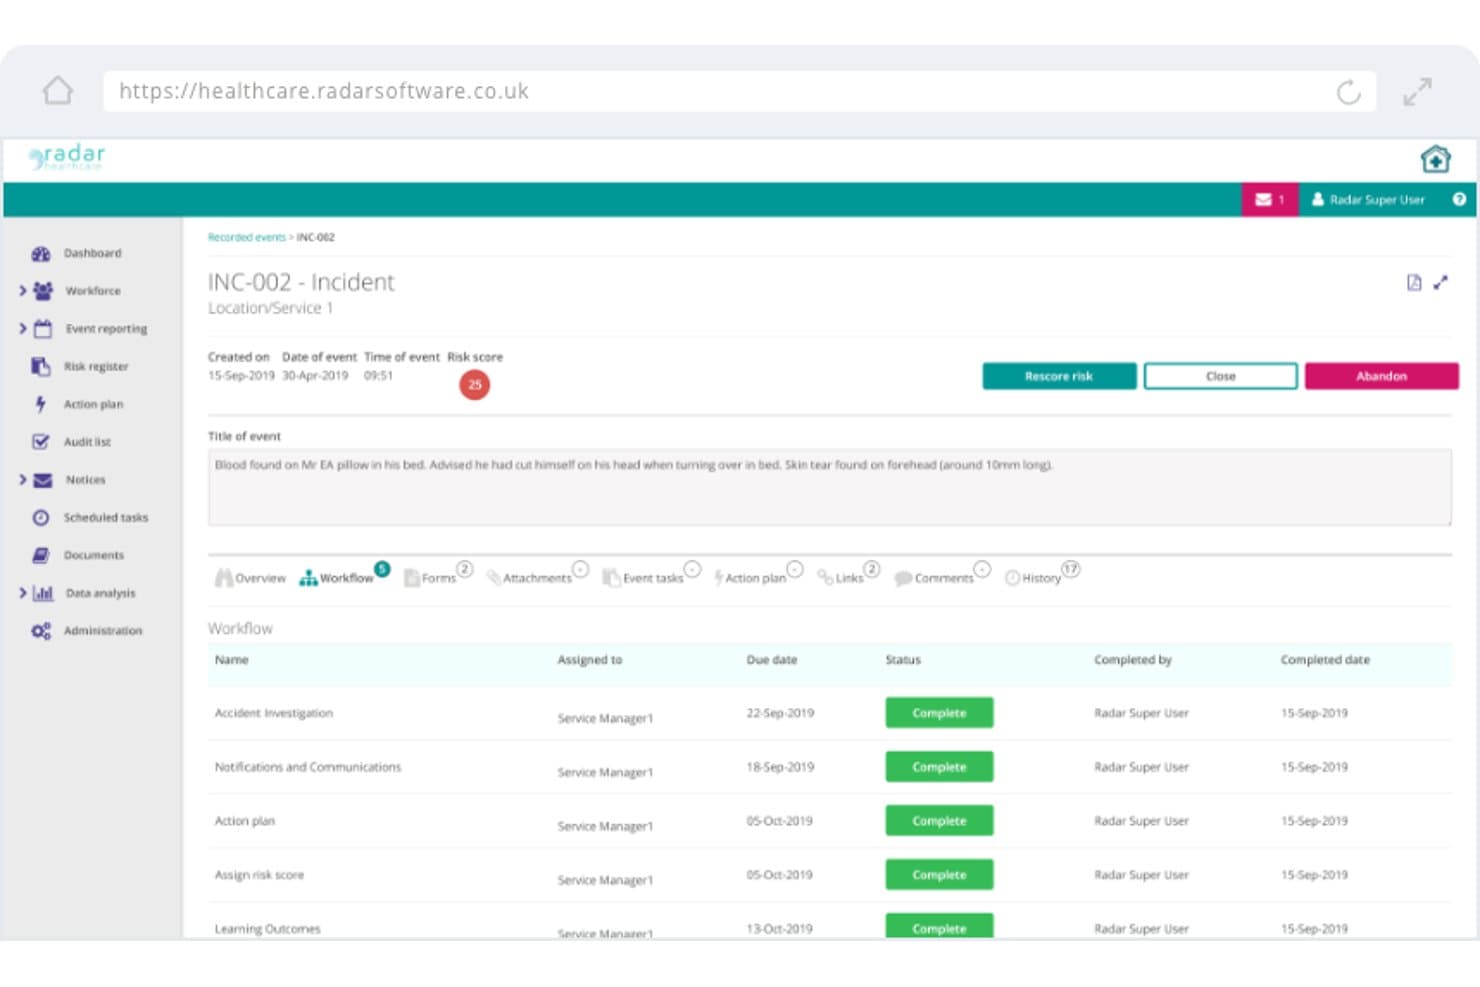Open the mail notifications envelope badge
Image resolution: width=1480 pixels, height=987 pixels.
pyautogui.click(x=1270, y=200)
